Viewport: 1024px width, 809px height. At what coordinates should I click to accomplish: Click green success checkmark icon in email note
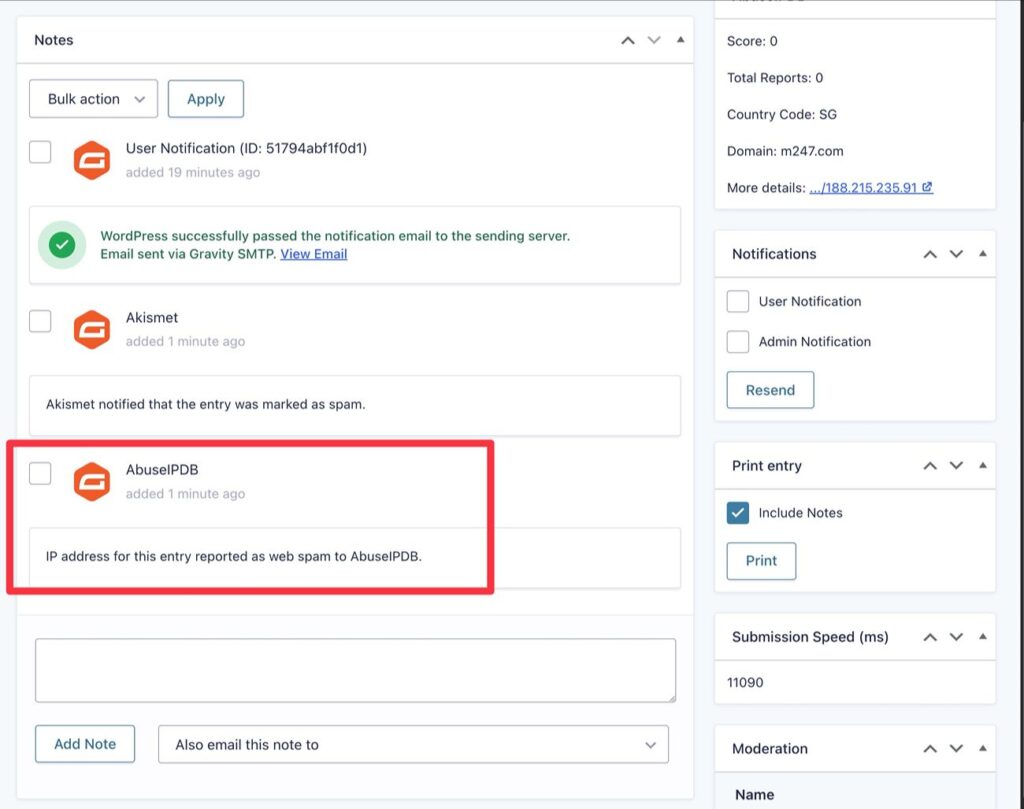62,245
